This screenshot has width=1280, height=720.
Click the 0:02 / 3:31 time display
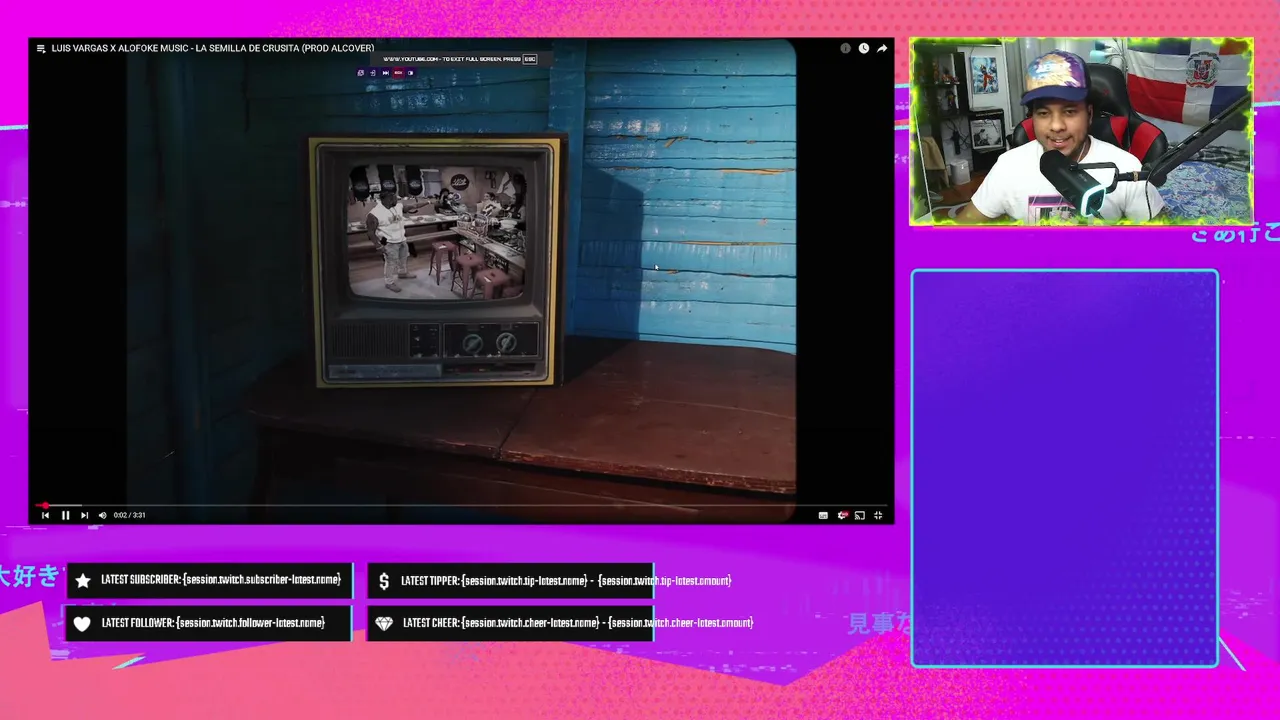pos(130,515)
